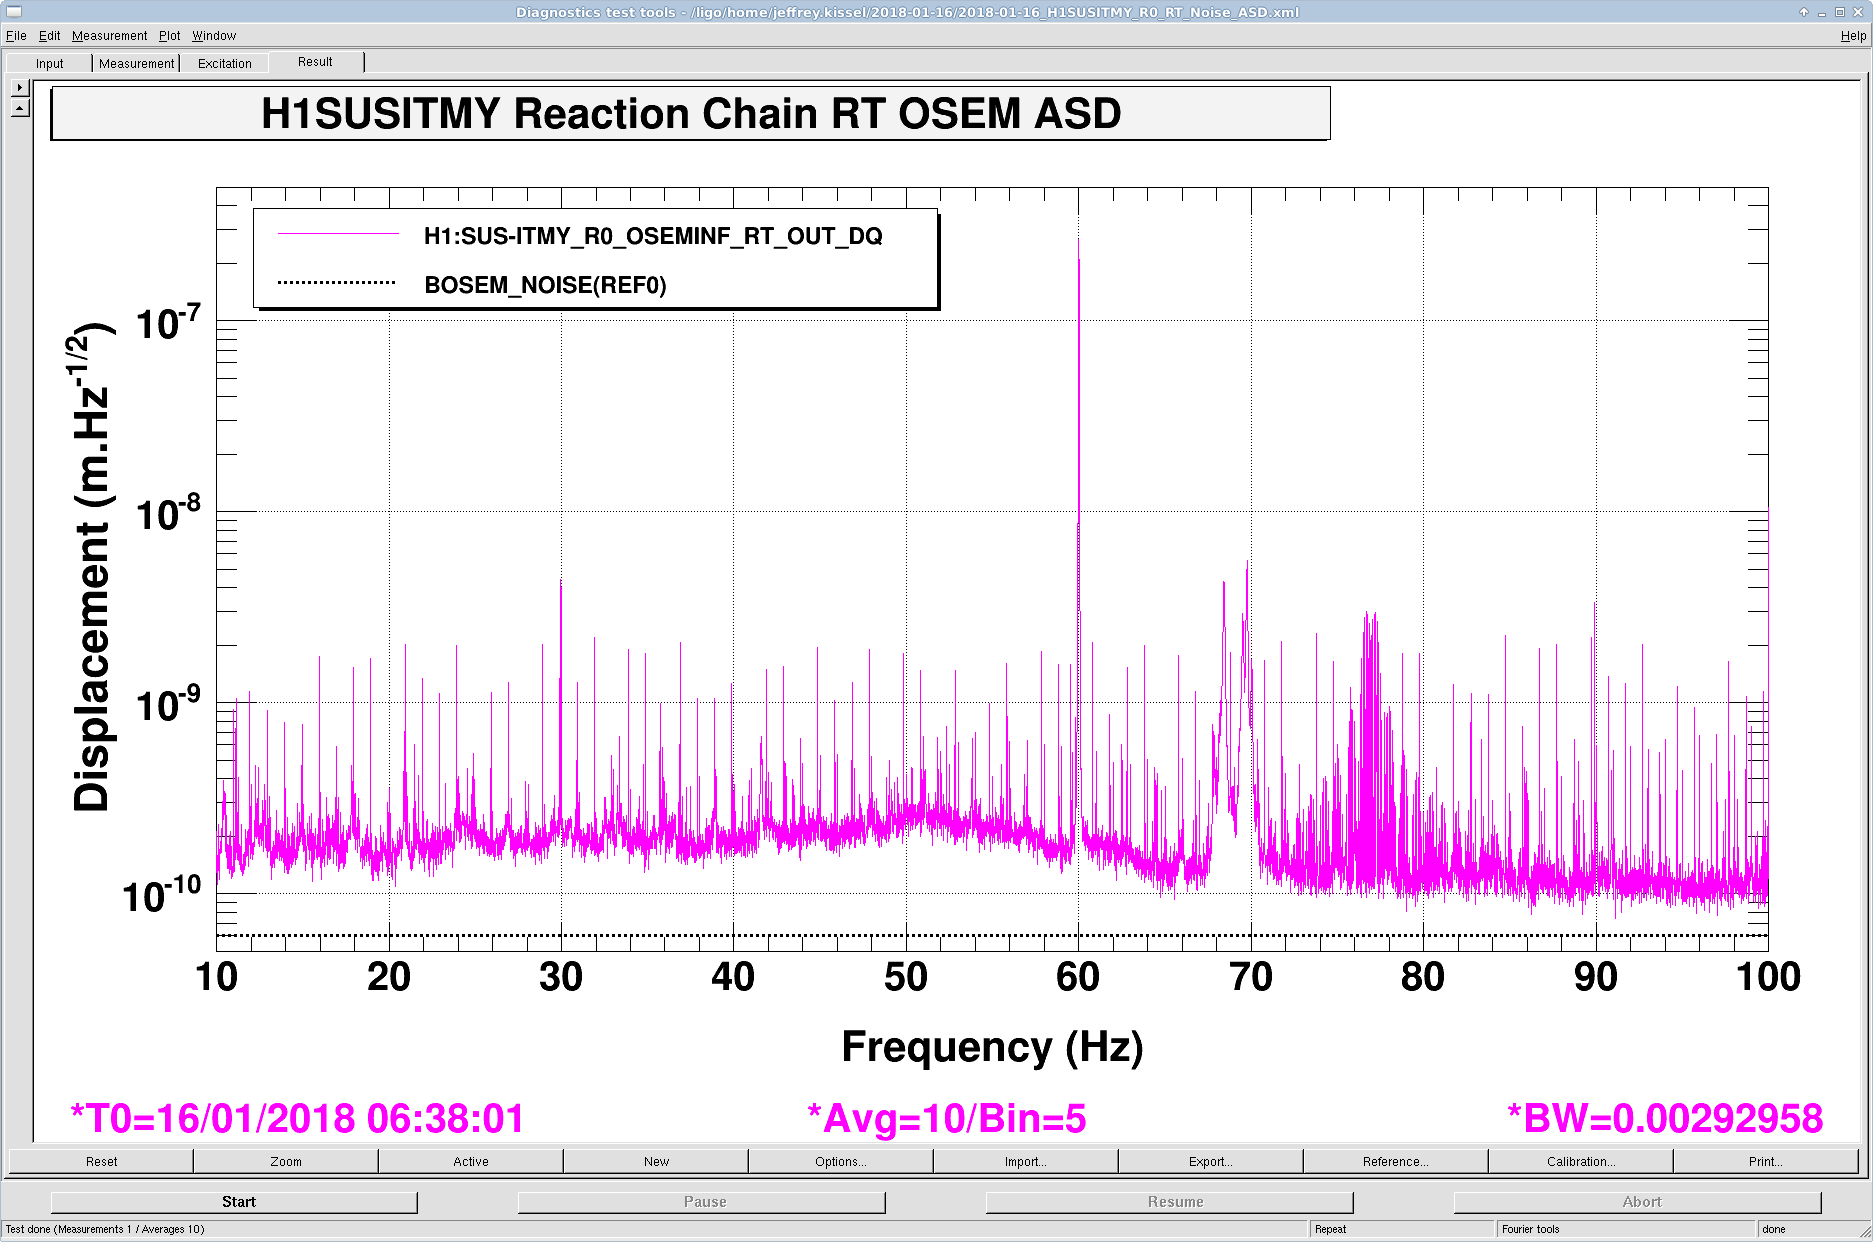
Task: Click the Reference... button
Action: 1395,1162
